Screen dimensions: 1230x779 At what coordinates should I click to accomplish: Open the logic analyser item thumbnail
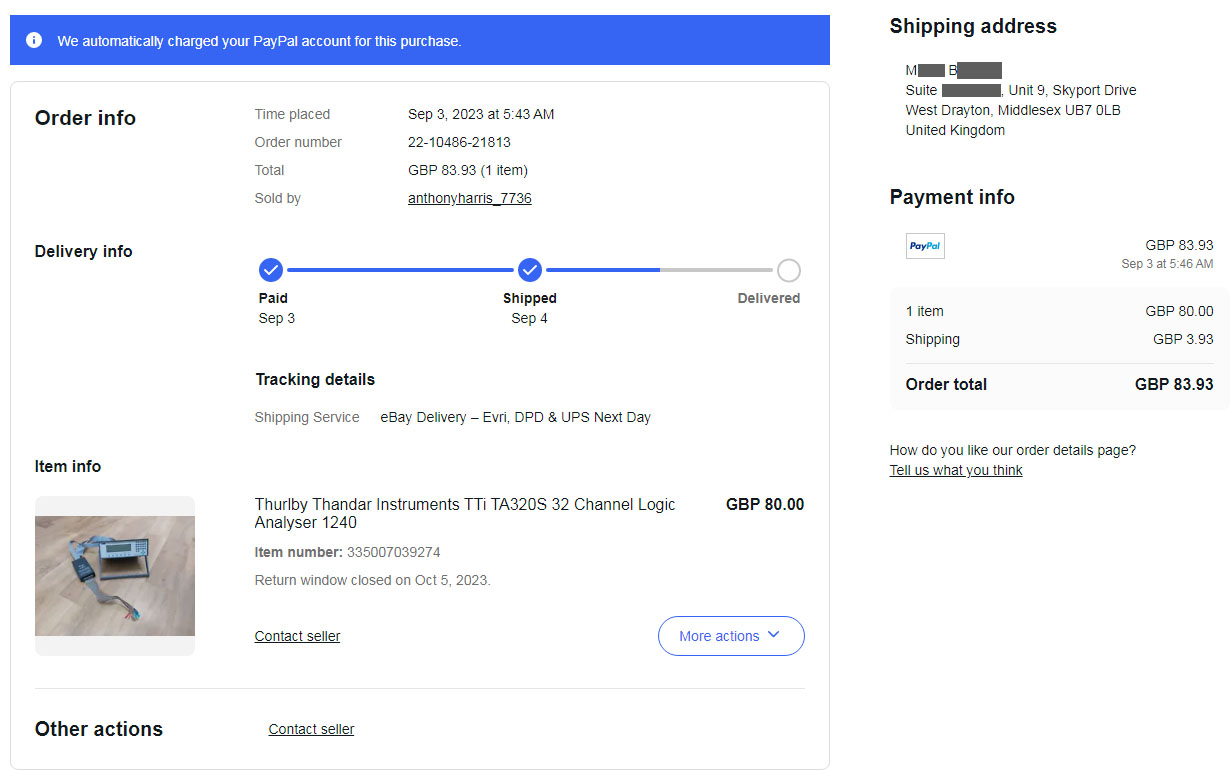click(115, 575)
